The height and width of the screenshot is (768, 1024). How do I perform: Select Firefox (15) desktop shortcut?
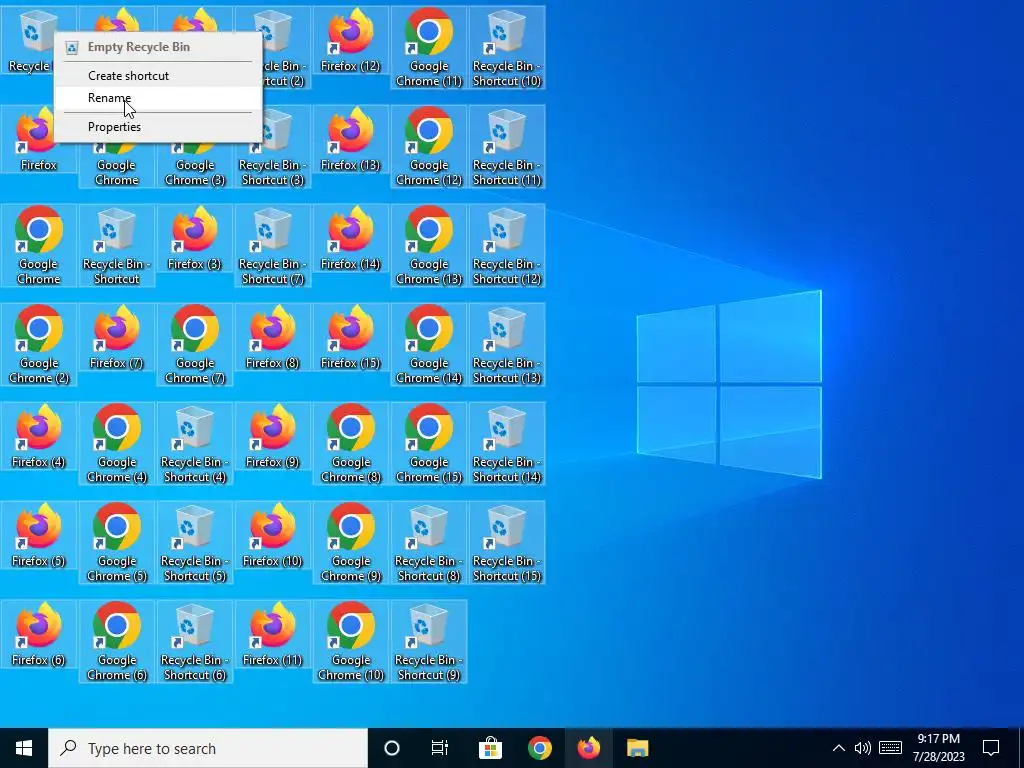pos(351,338)
